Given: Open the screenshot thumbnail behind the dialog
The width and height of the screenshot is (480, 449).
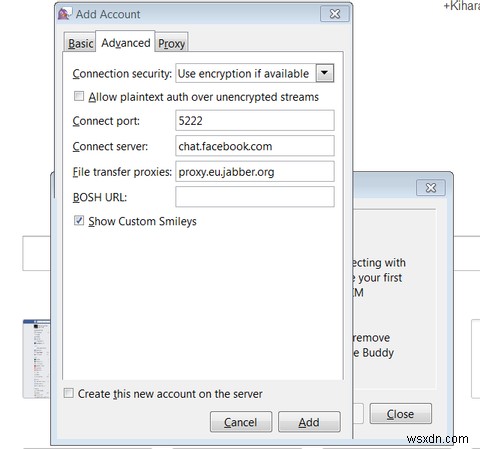Looking at the screenshot, I should (x=36, y=359).
